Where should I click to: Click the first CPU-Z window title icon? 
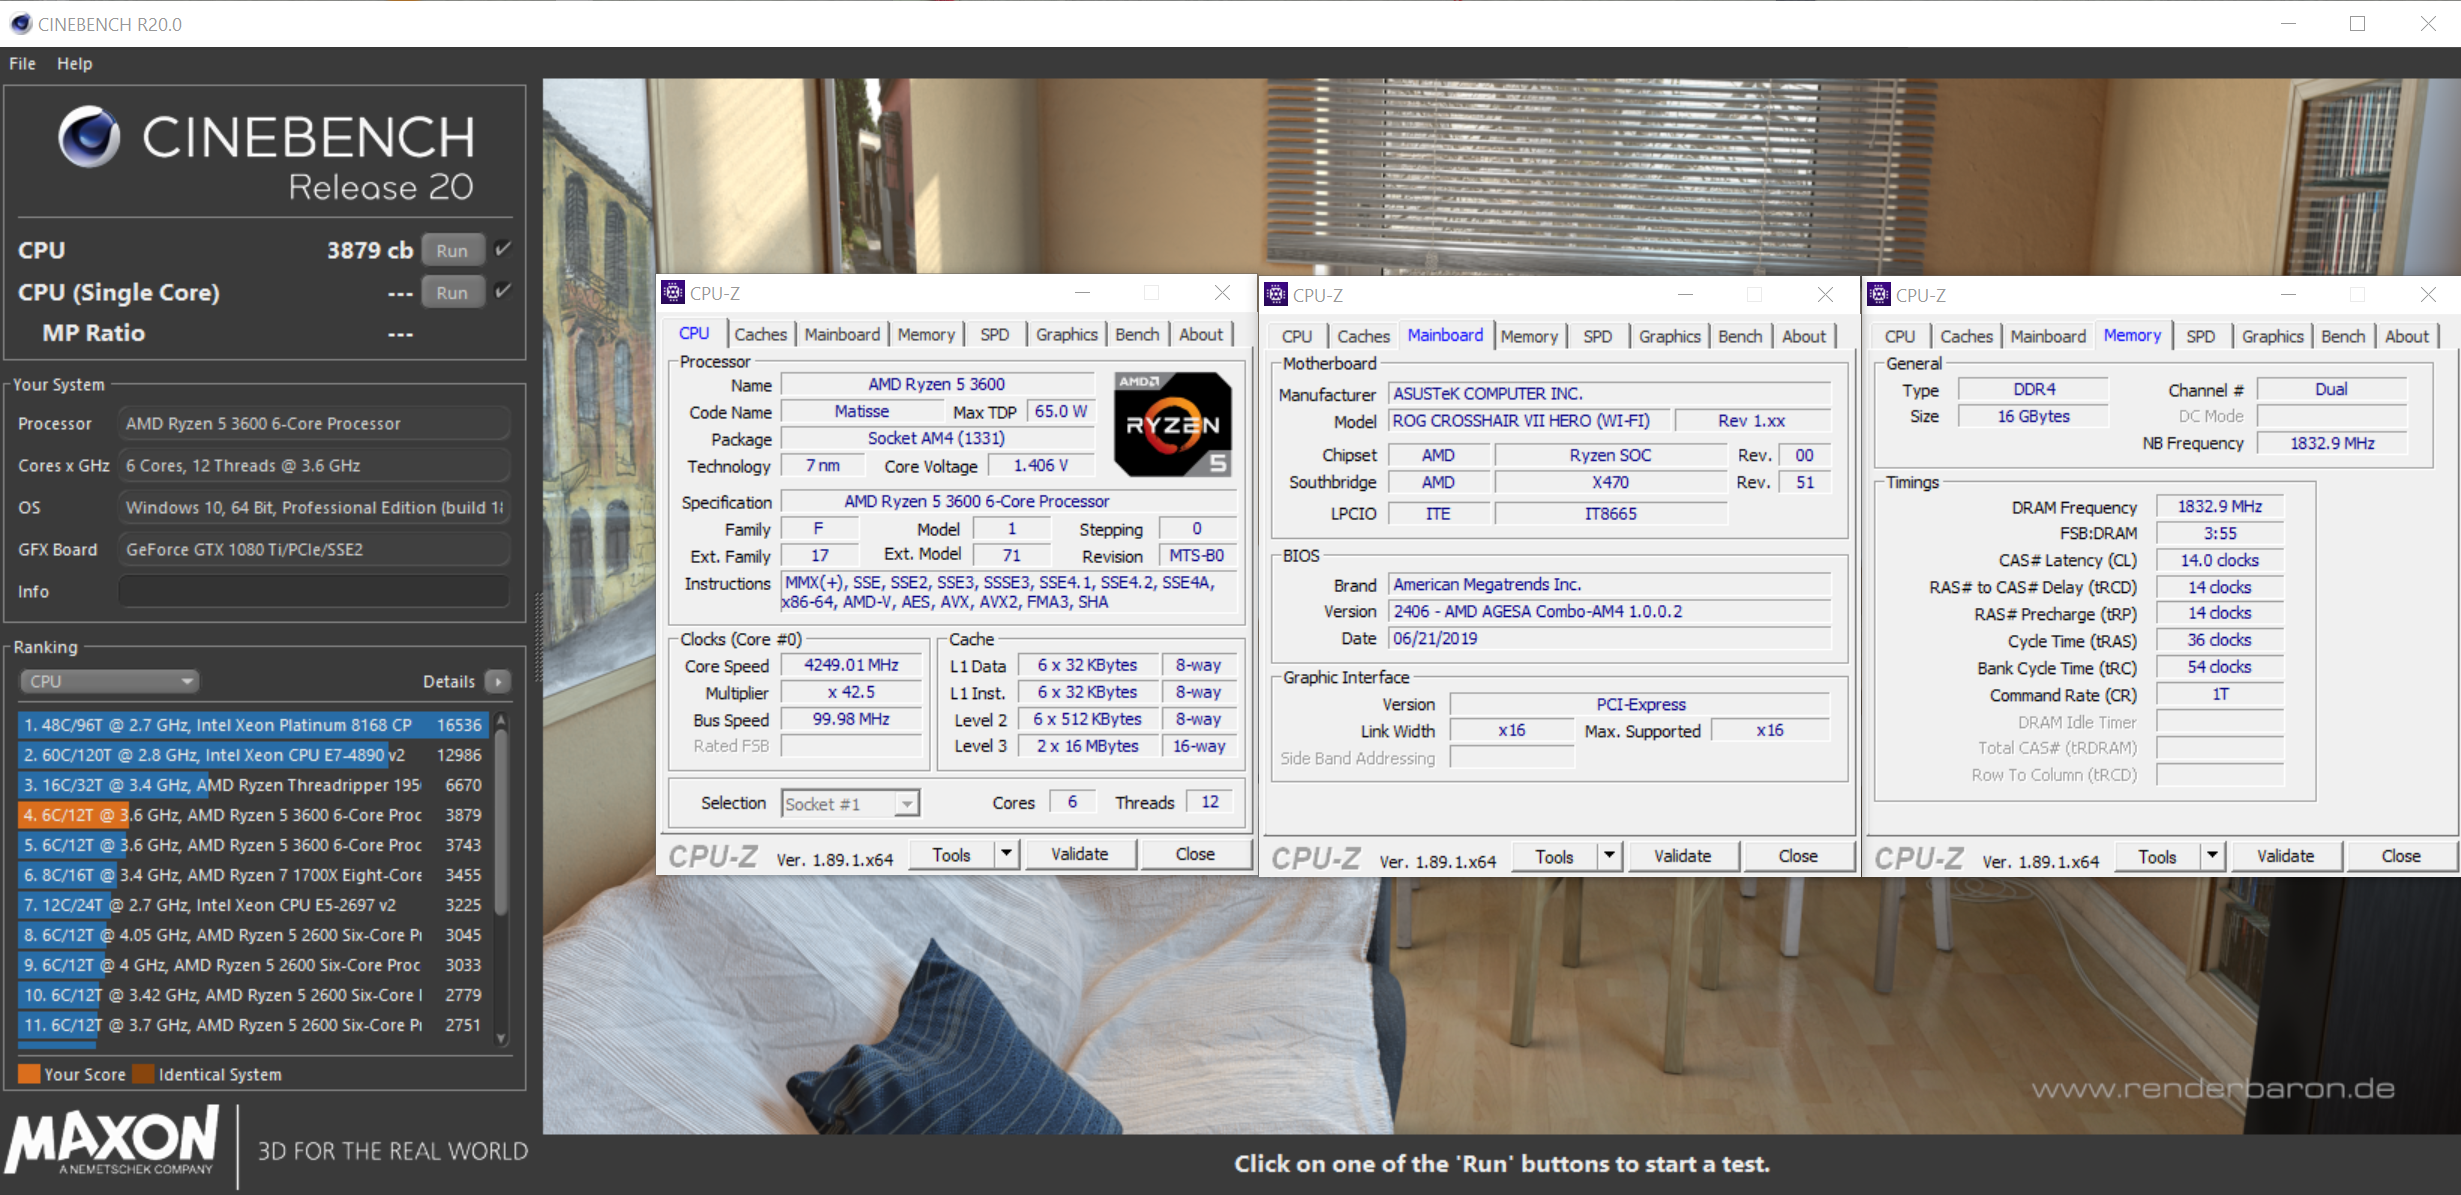[x=673, y=293]
